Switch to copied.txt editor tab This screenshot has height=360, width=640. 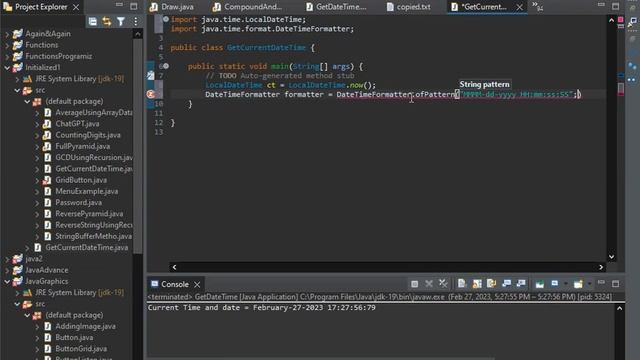point(409,7)
